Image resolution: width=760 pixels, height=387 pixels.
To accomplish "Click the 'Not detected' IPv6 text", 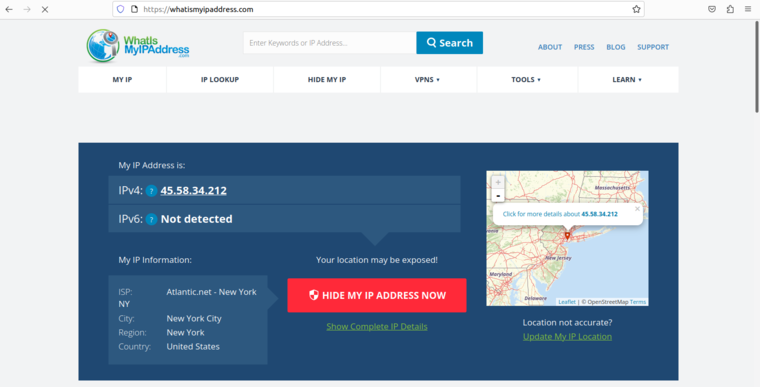I will (x=196, y=219).
